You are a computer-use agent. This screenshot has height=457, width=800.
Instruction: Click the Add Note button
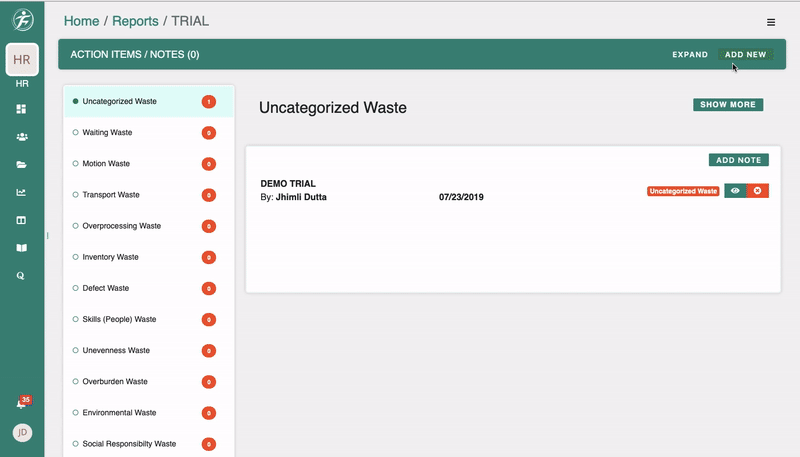click(x=738, y=160)
